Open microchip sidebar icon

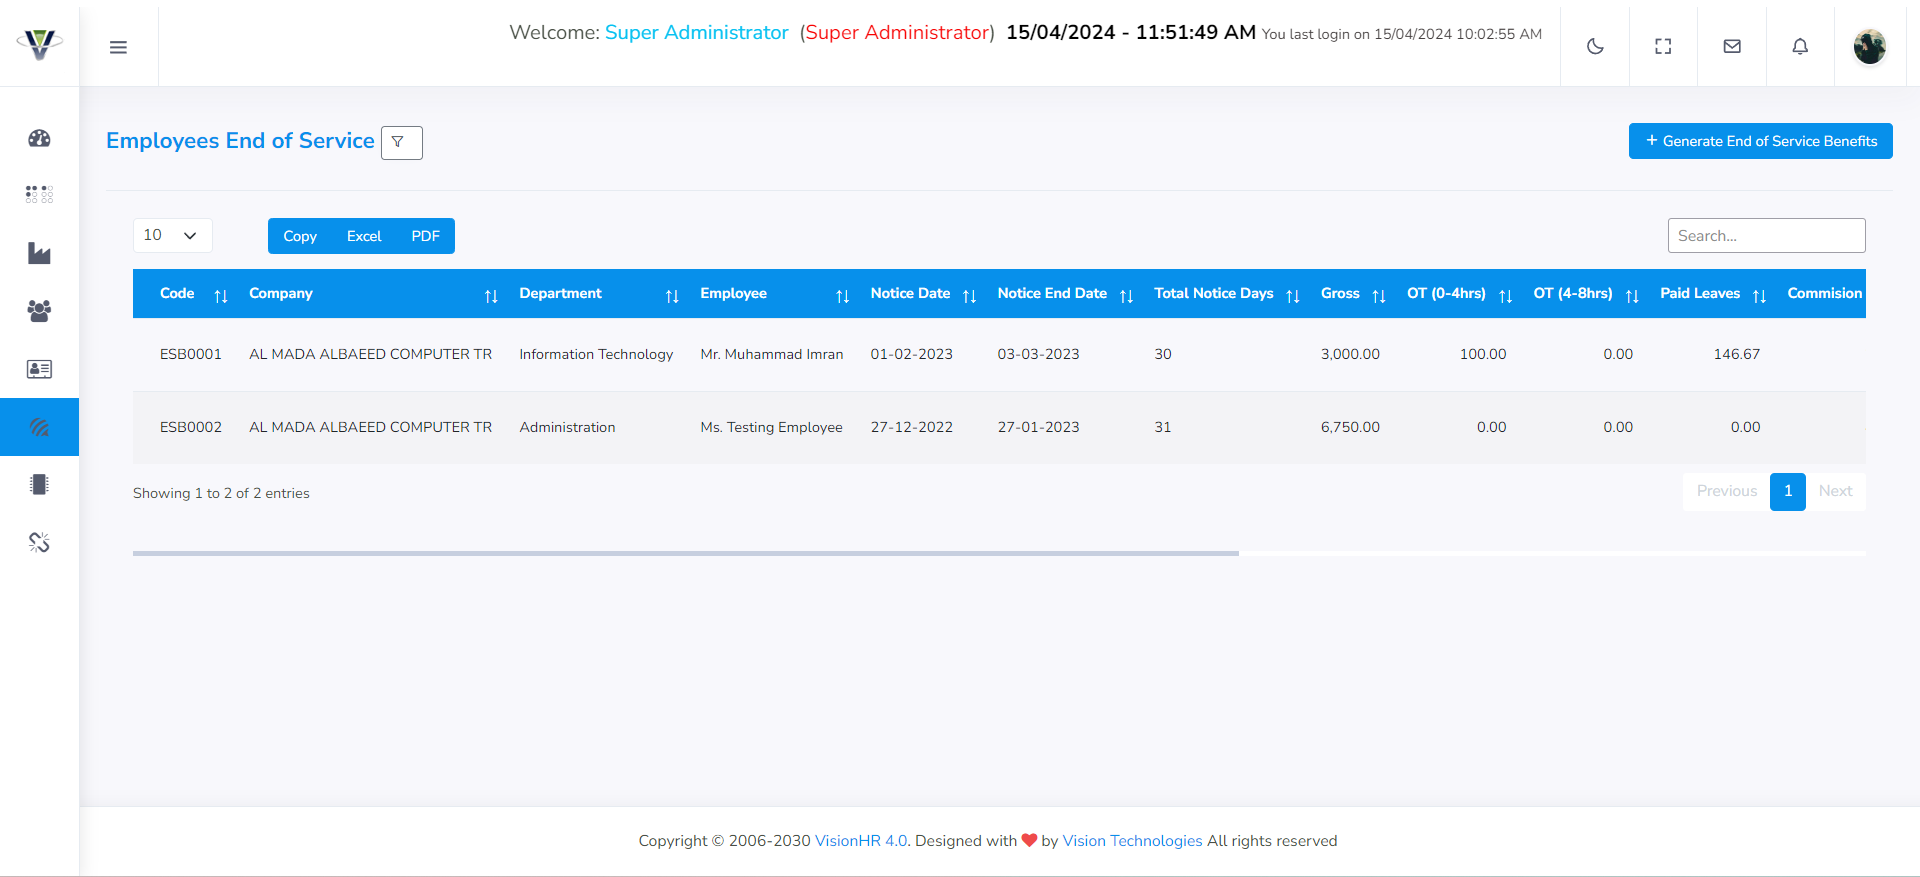39,485
